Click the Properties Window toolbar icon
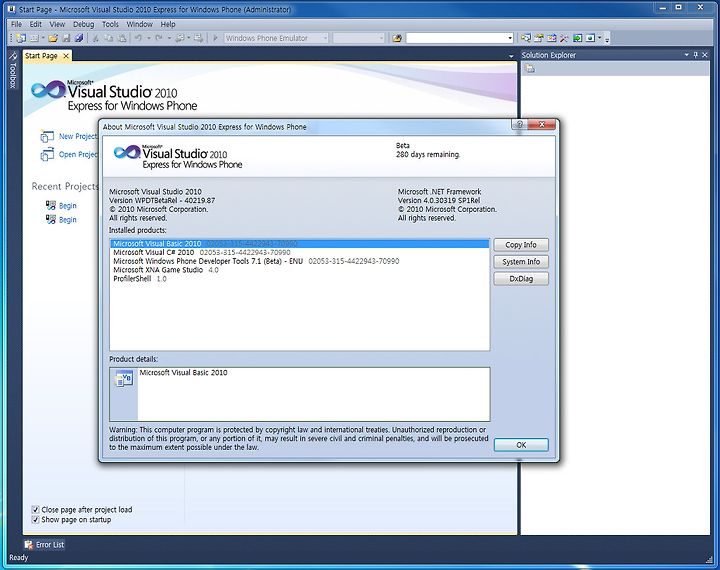Viewport: 720px width, 570px height. (x=539, y=38)
